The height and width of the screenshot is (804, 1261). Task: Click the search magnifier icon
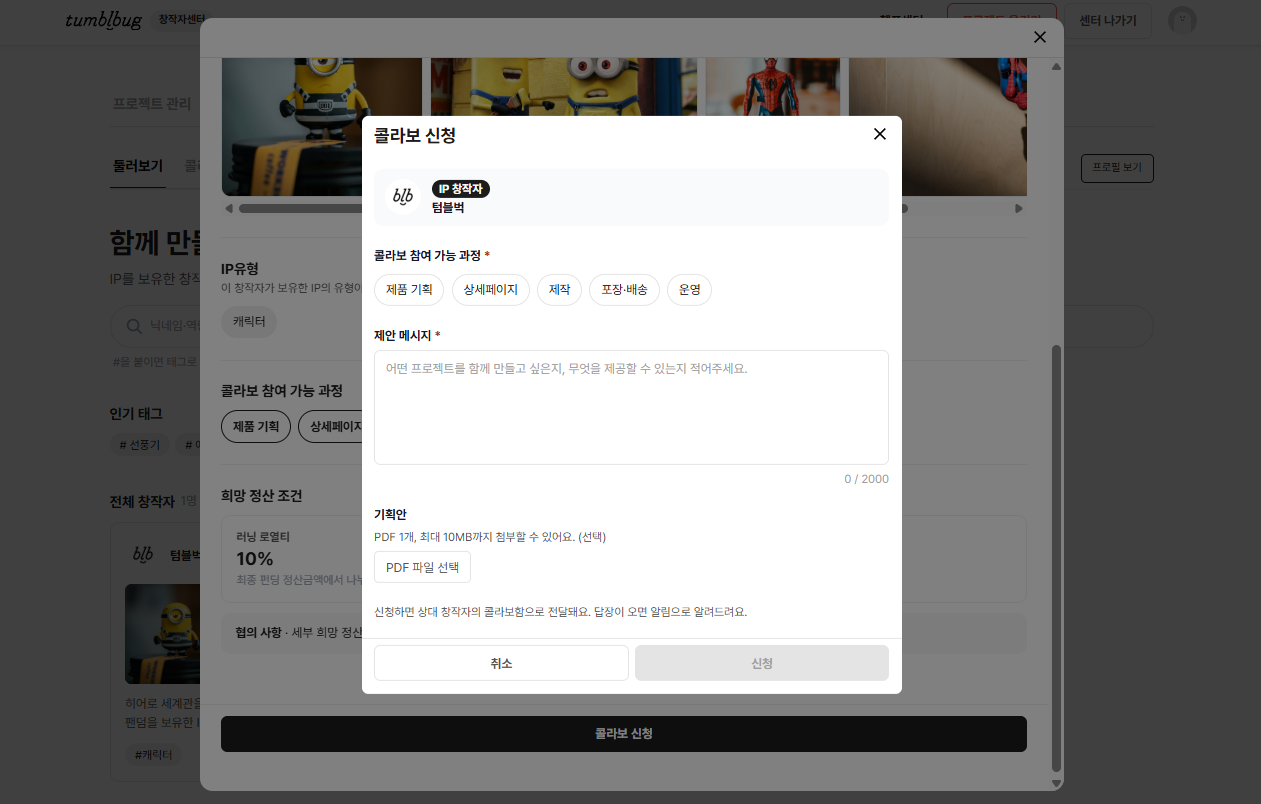pyautogui.click(x=133, y=326)
